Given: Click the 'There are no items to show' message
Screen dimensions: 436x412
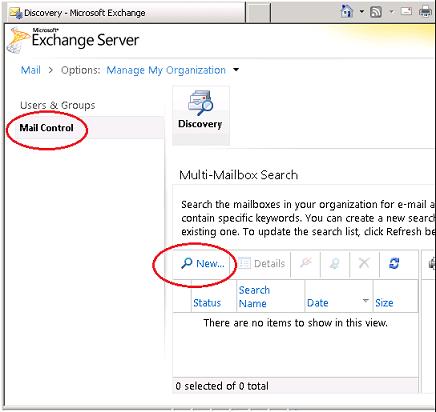Looking at the screenshot, I should 295,323.
